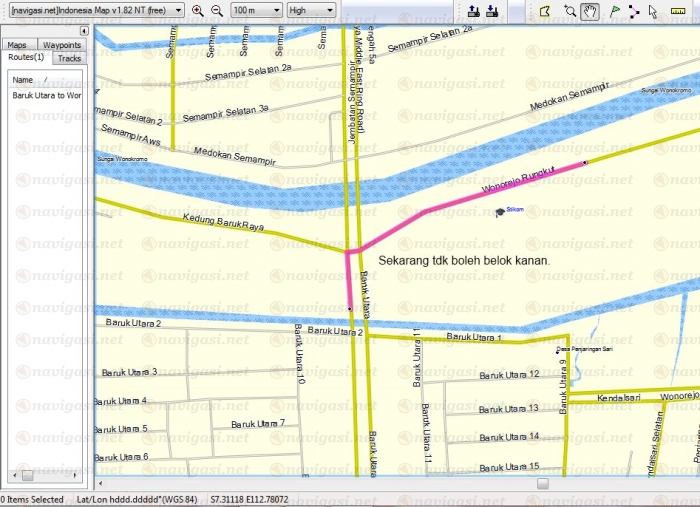The height and width of the screenshot is (507, 700).
Task: Open the 100 m scale dropdown
Action: [x=256, y=10]
